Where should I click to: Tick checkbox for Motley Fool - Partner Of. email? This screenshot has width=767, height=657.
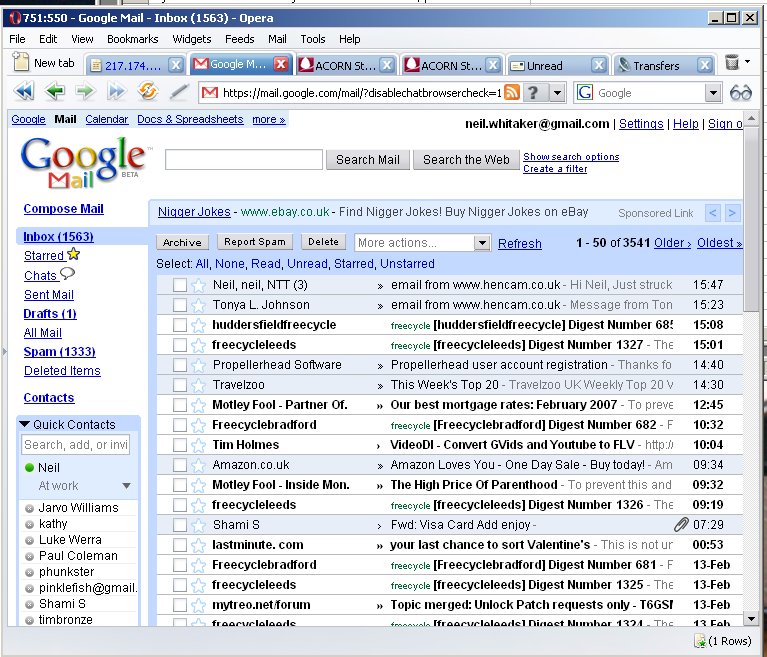coord(180,405)
